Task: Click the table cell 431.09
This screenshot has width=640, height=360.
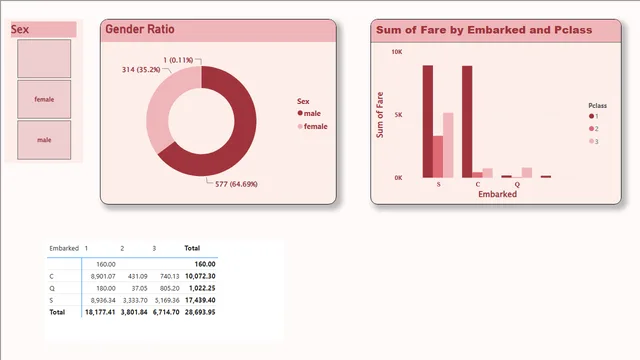Action: click(x=138, y=276)
